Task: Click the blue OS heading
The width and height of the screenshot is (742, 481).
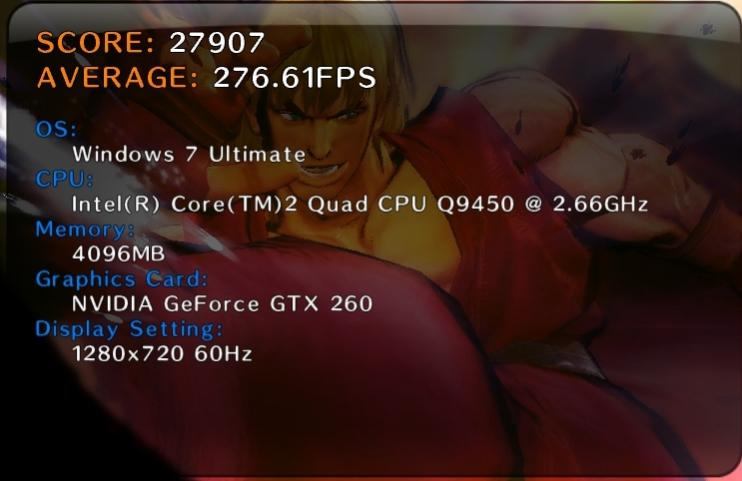Action: tap(56, 129)
